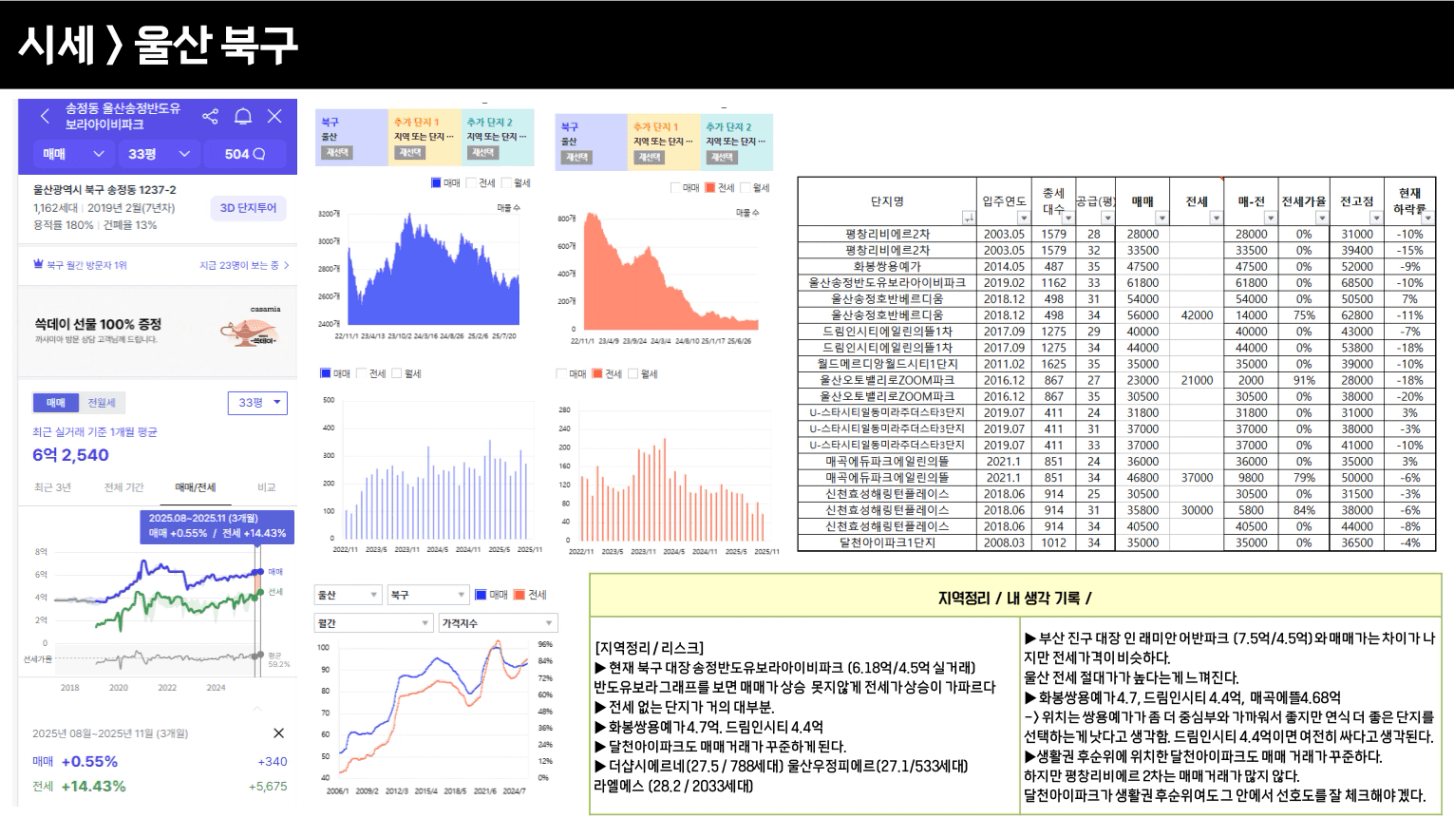Click 재선택 under 추가 단지 2 above the blue chart
The width and height of the screenshot is (1454, 818).
point(481,153)
